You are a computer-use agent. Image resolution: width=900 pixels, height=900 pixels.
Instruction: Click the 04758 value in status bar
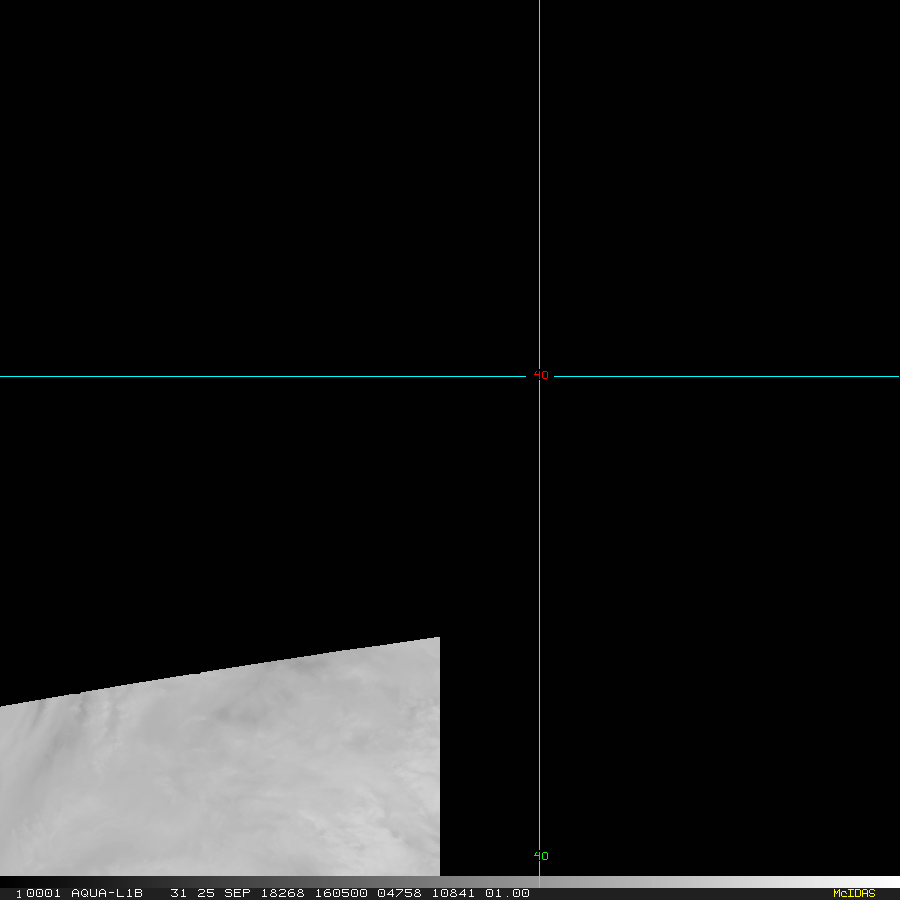[398, 894]
